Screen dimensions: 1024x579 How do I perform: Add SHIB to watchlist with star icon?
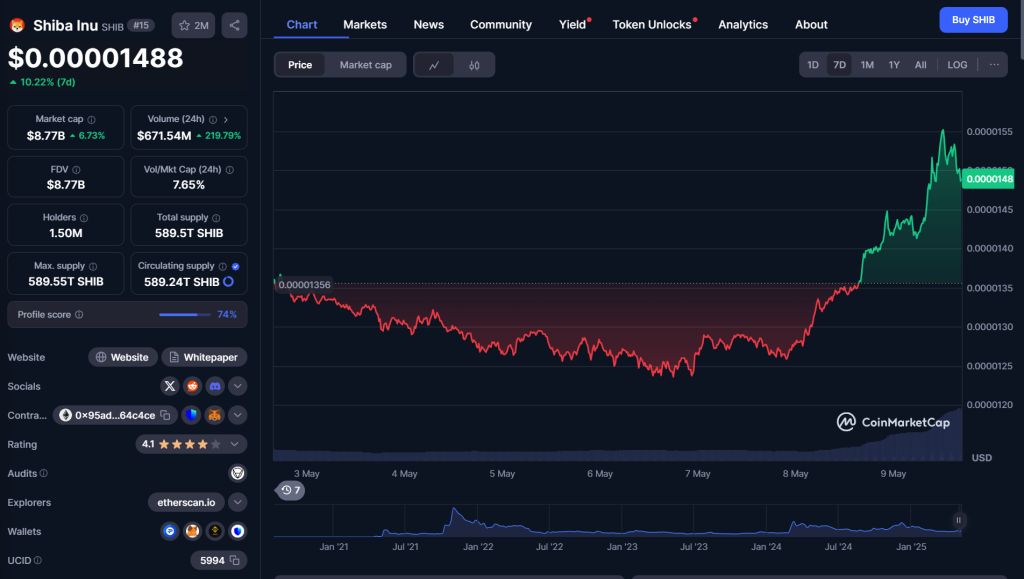[193, 25]
